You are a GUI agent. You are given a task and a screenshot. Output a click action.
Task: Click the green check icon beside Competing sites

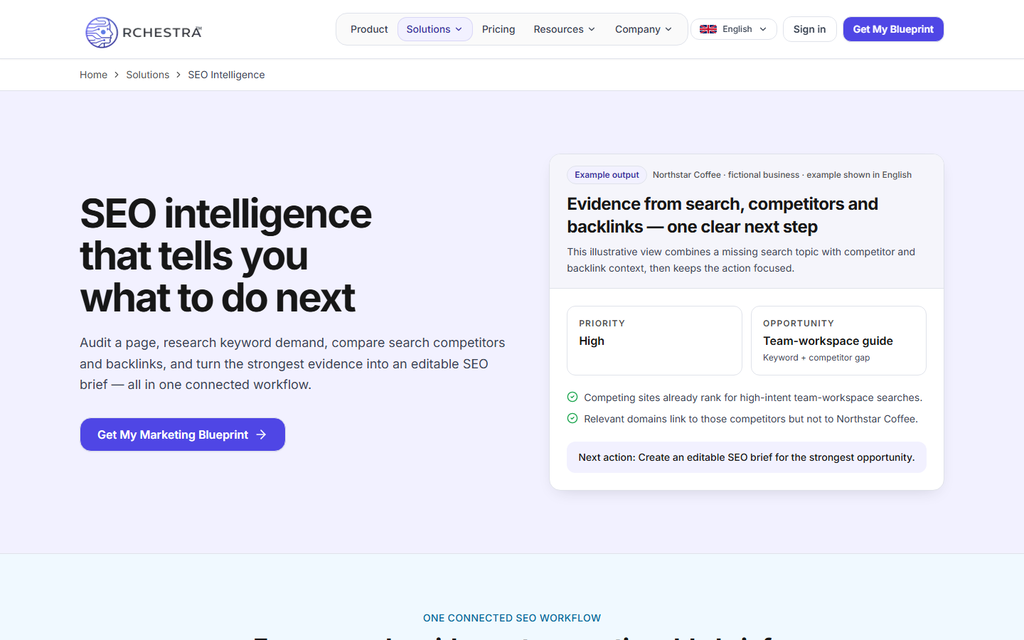[x=572, y=397]
